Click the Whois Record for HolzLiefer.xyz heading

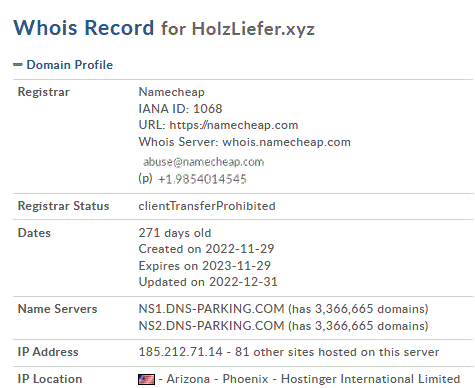pos(164,28)
